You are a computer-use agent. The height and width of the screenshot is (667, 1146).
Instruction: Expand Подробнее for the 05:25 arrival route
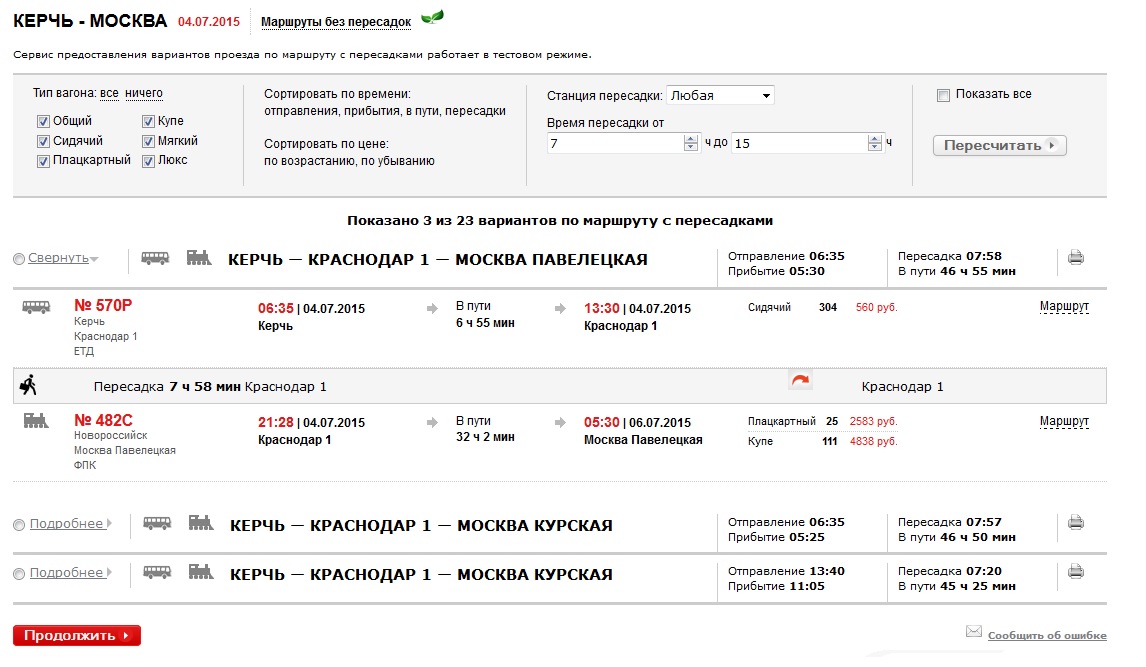[x=66, y=523]
